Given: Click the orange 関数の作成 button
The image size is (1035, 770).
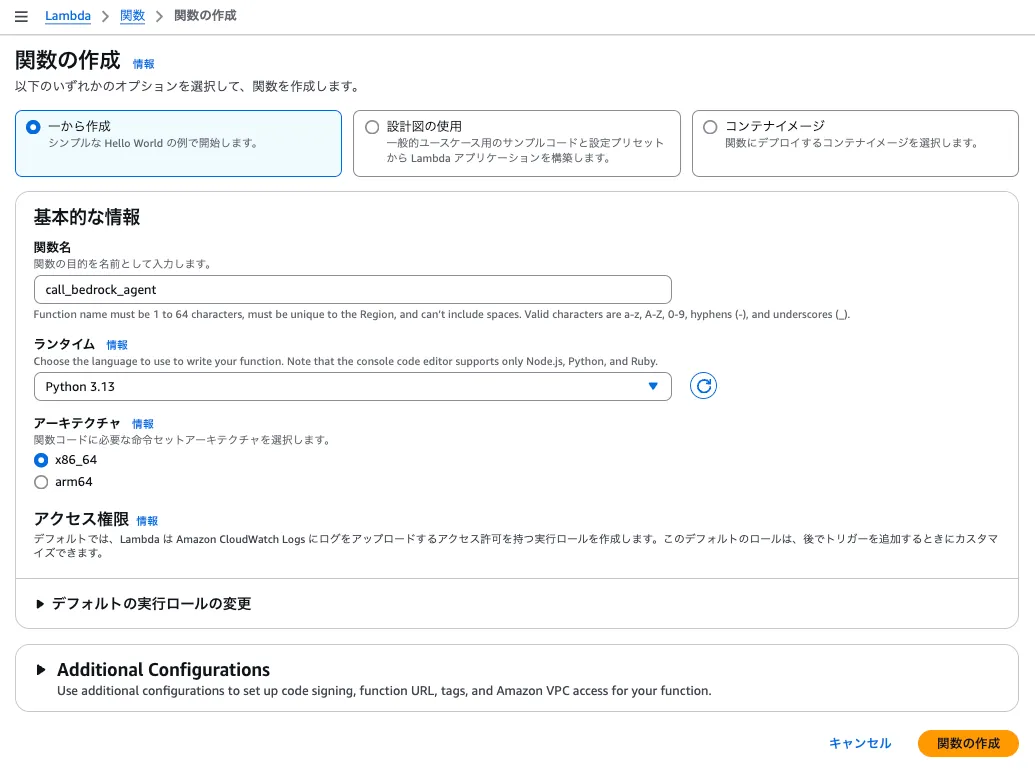Looking at the screenshot, I should (968, 744).
